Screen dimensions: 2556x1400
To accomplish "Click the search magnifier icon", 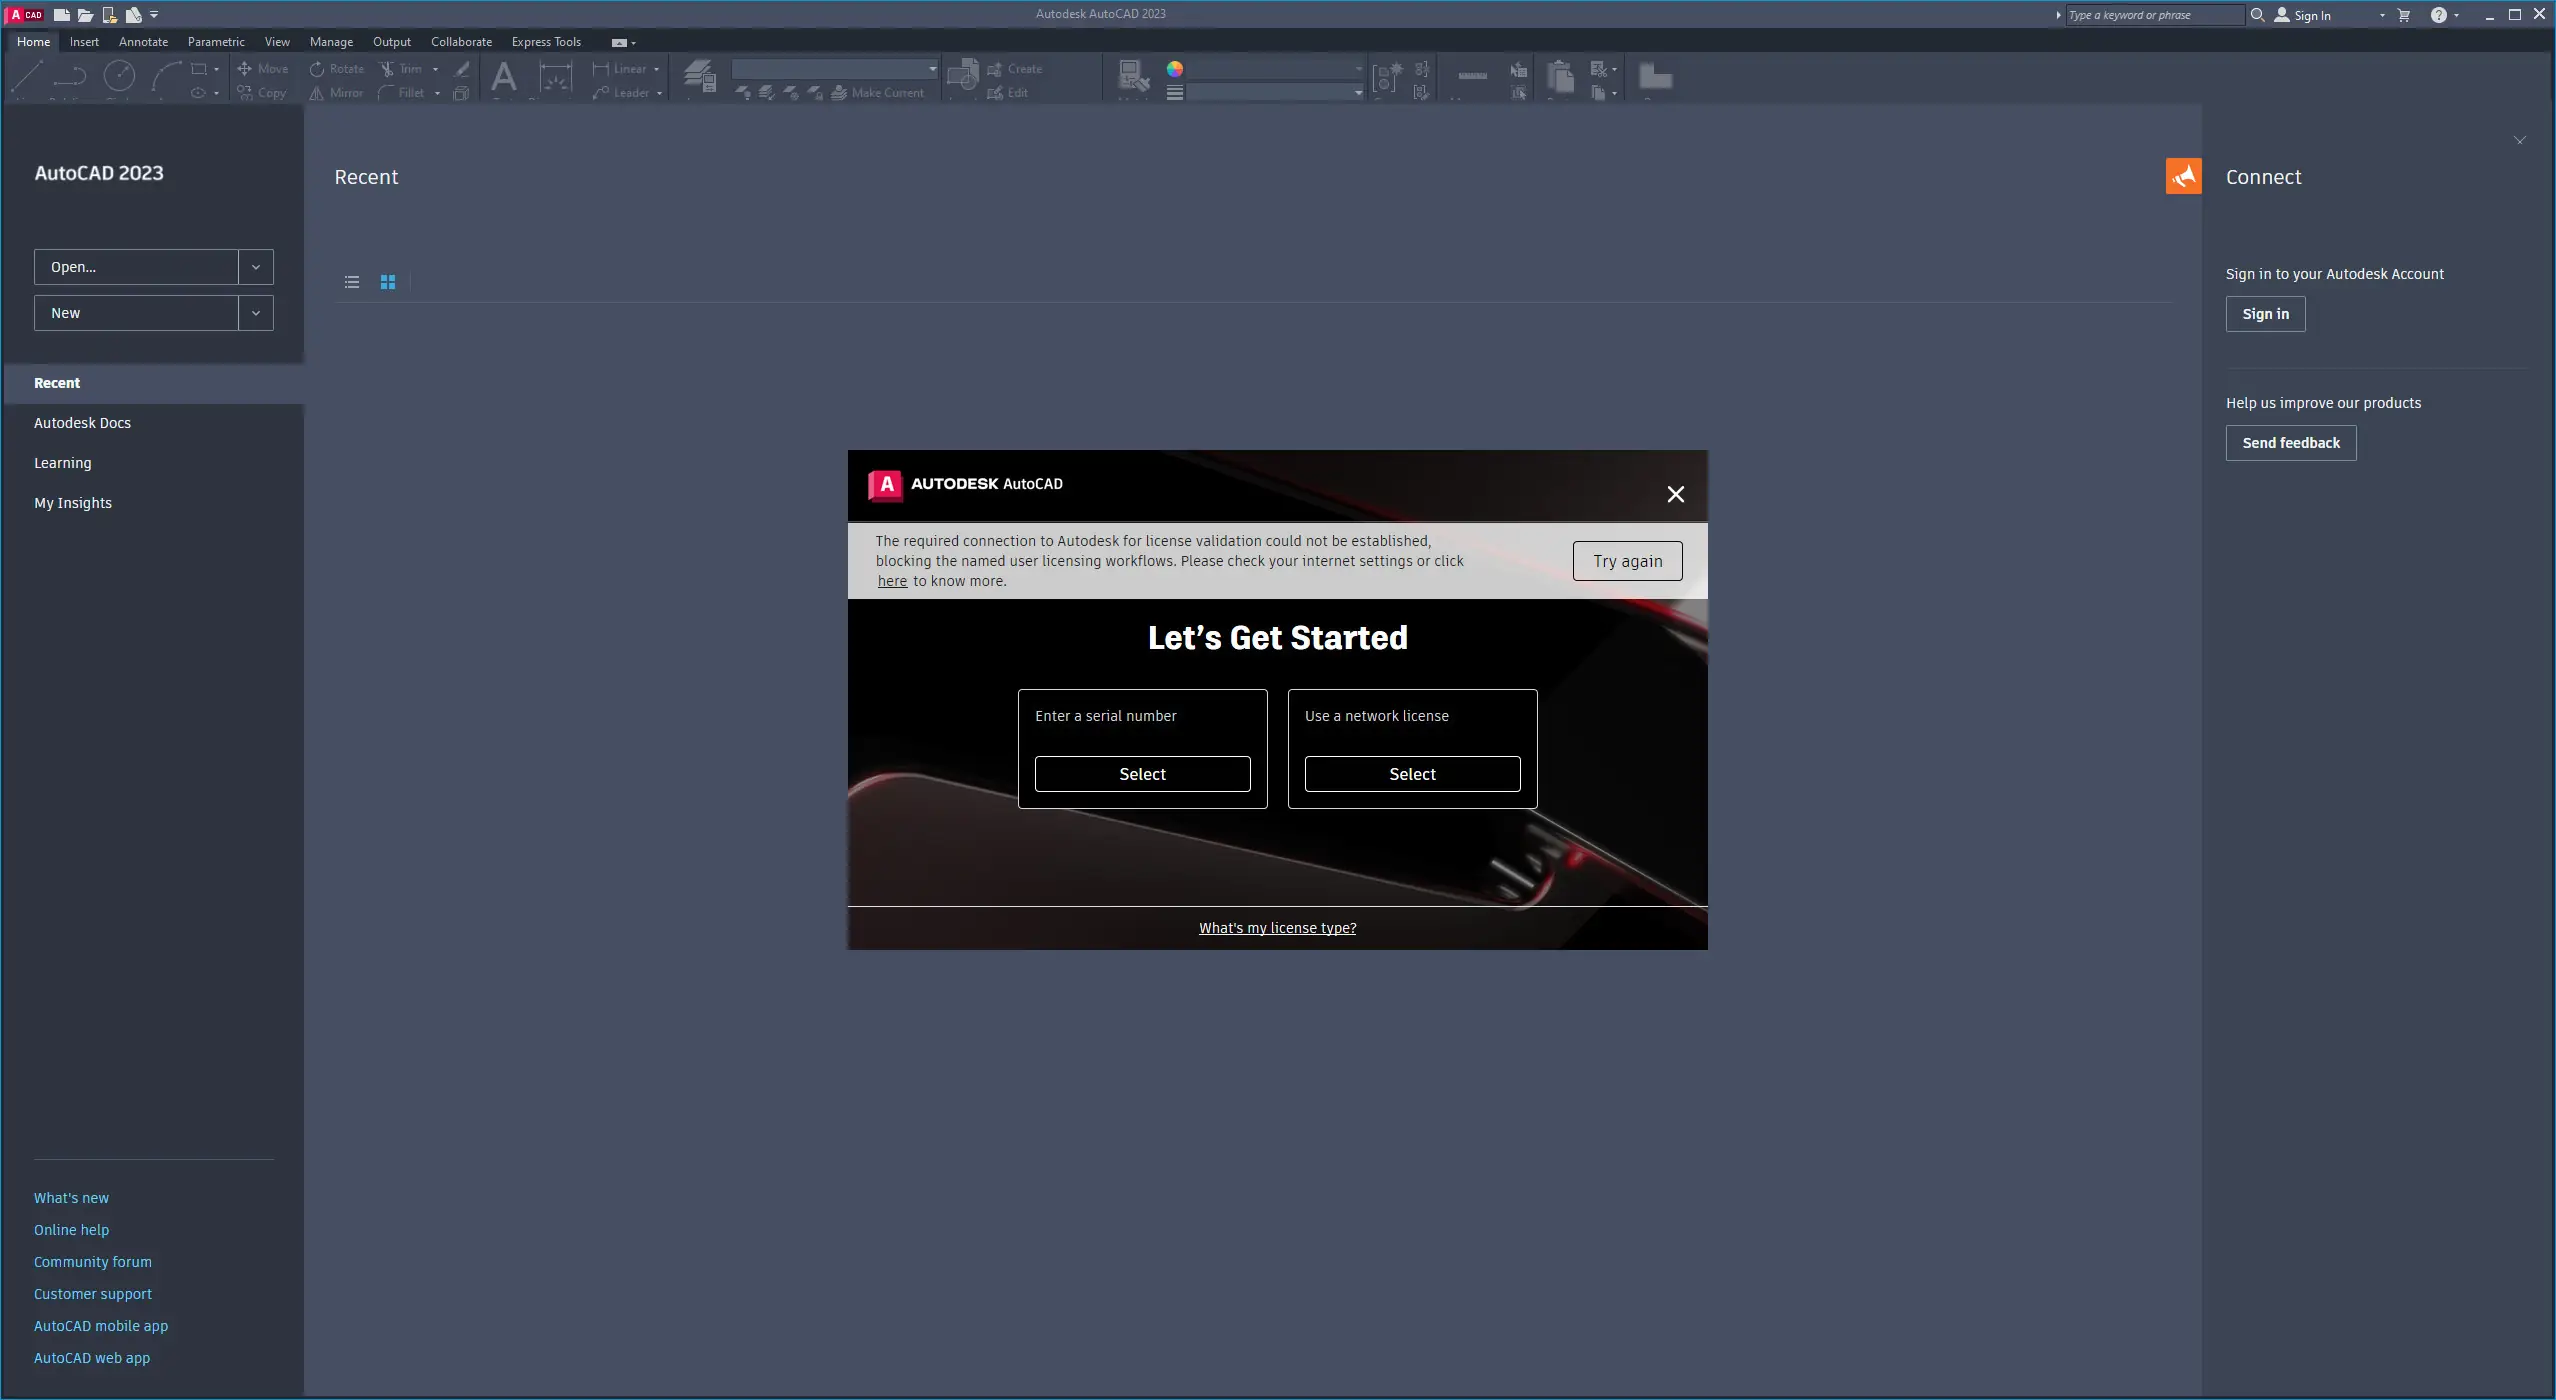I will coord(2257,15).
